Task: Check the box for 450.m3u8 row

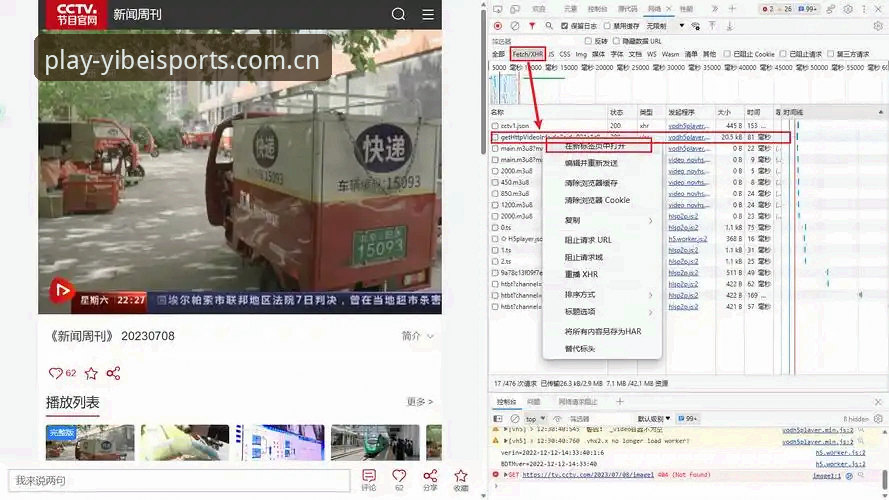Action: coord(496,182)
